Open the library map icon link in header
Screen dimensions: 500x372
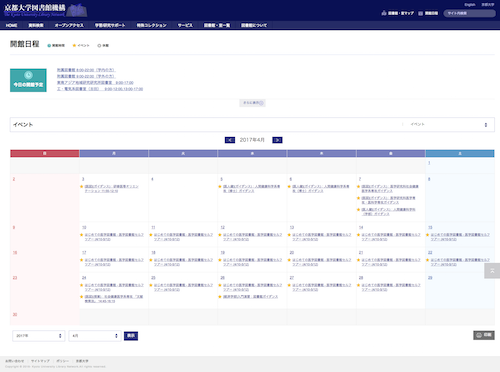point(398,13)
